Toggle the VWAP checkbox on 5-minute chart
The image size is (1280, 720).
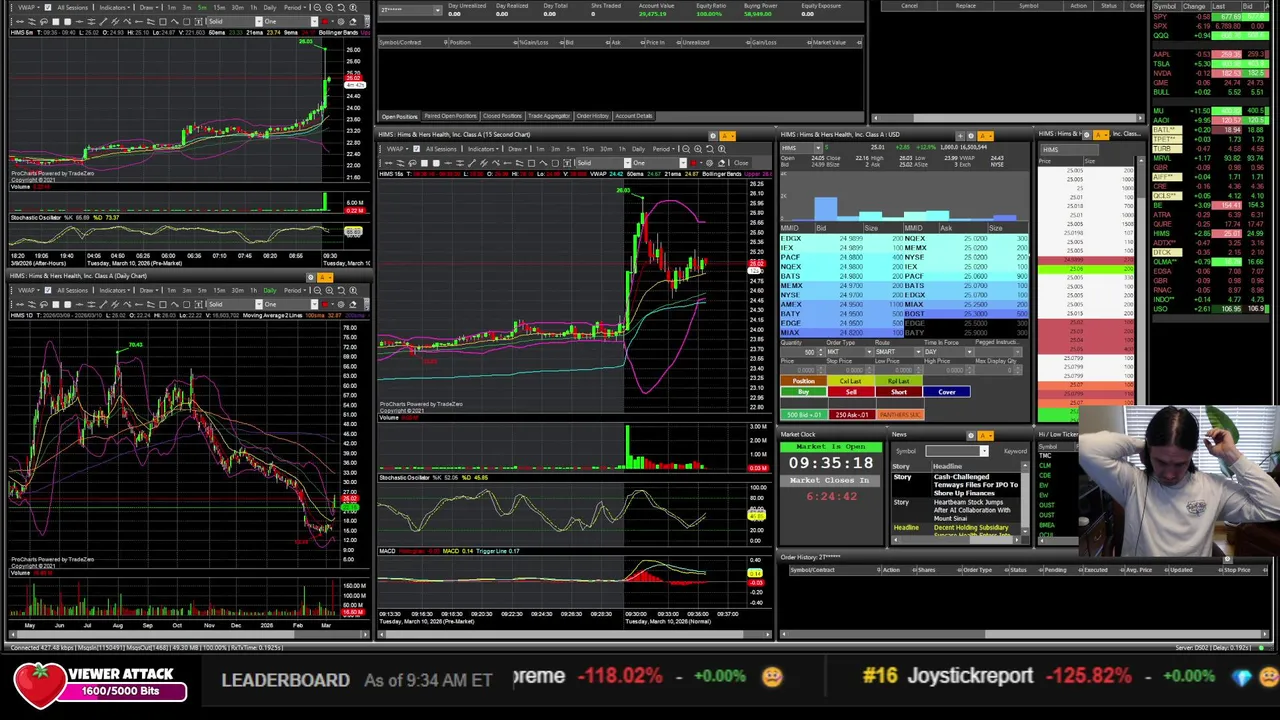(x=48, y=7)
